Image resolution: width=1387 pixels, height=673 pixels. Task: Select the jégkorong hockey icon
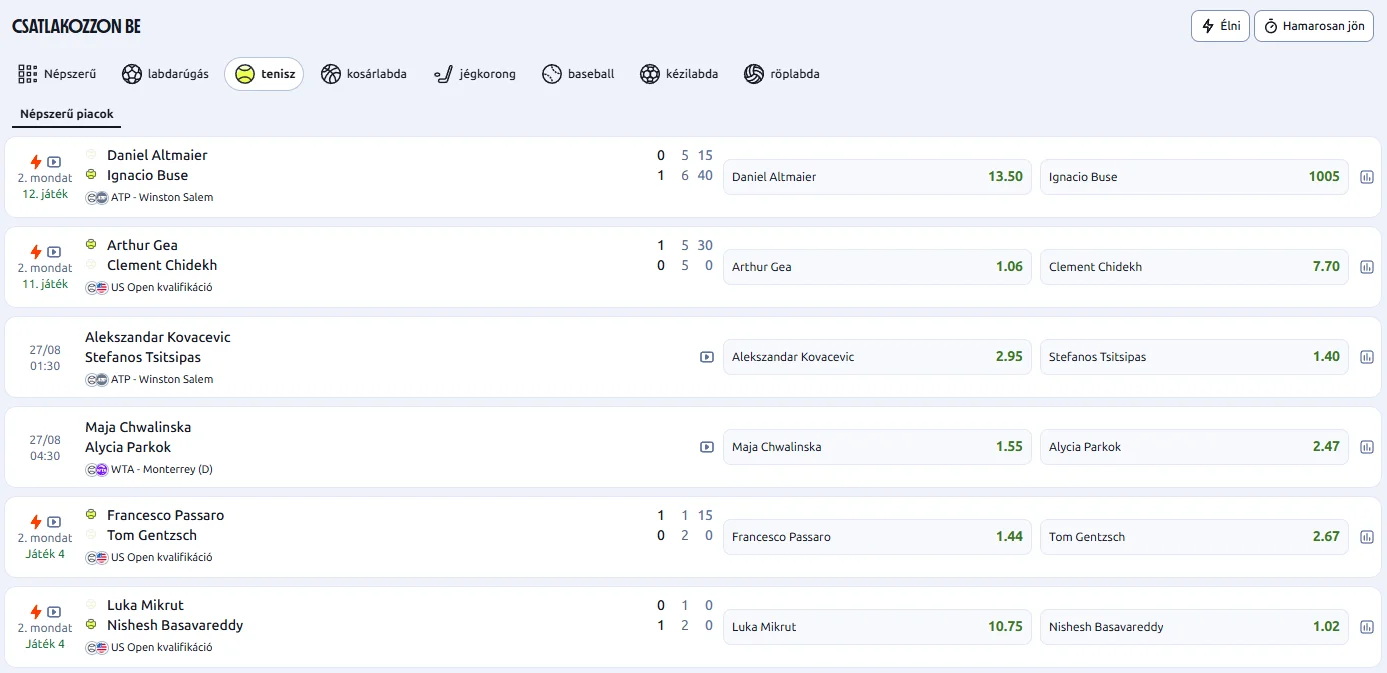pos(444,74)
